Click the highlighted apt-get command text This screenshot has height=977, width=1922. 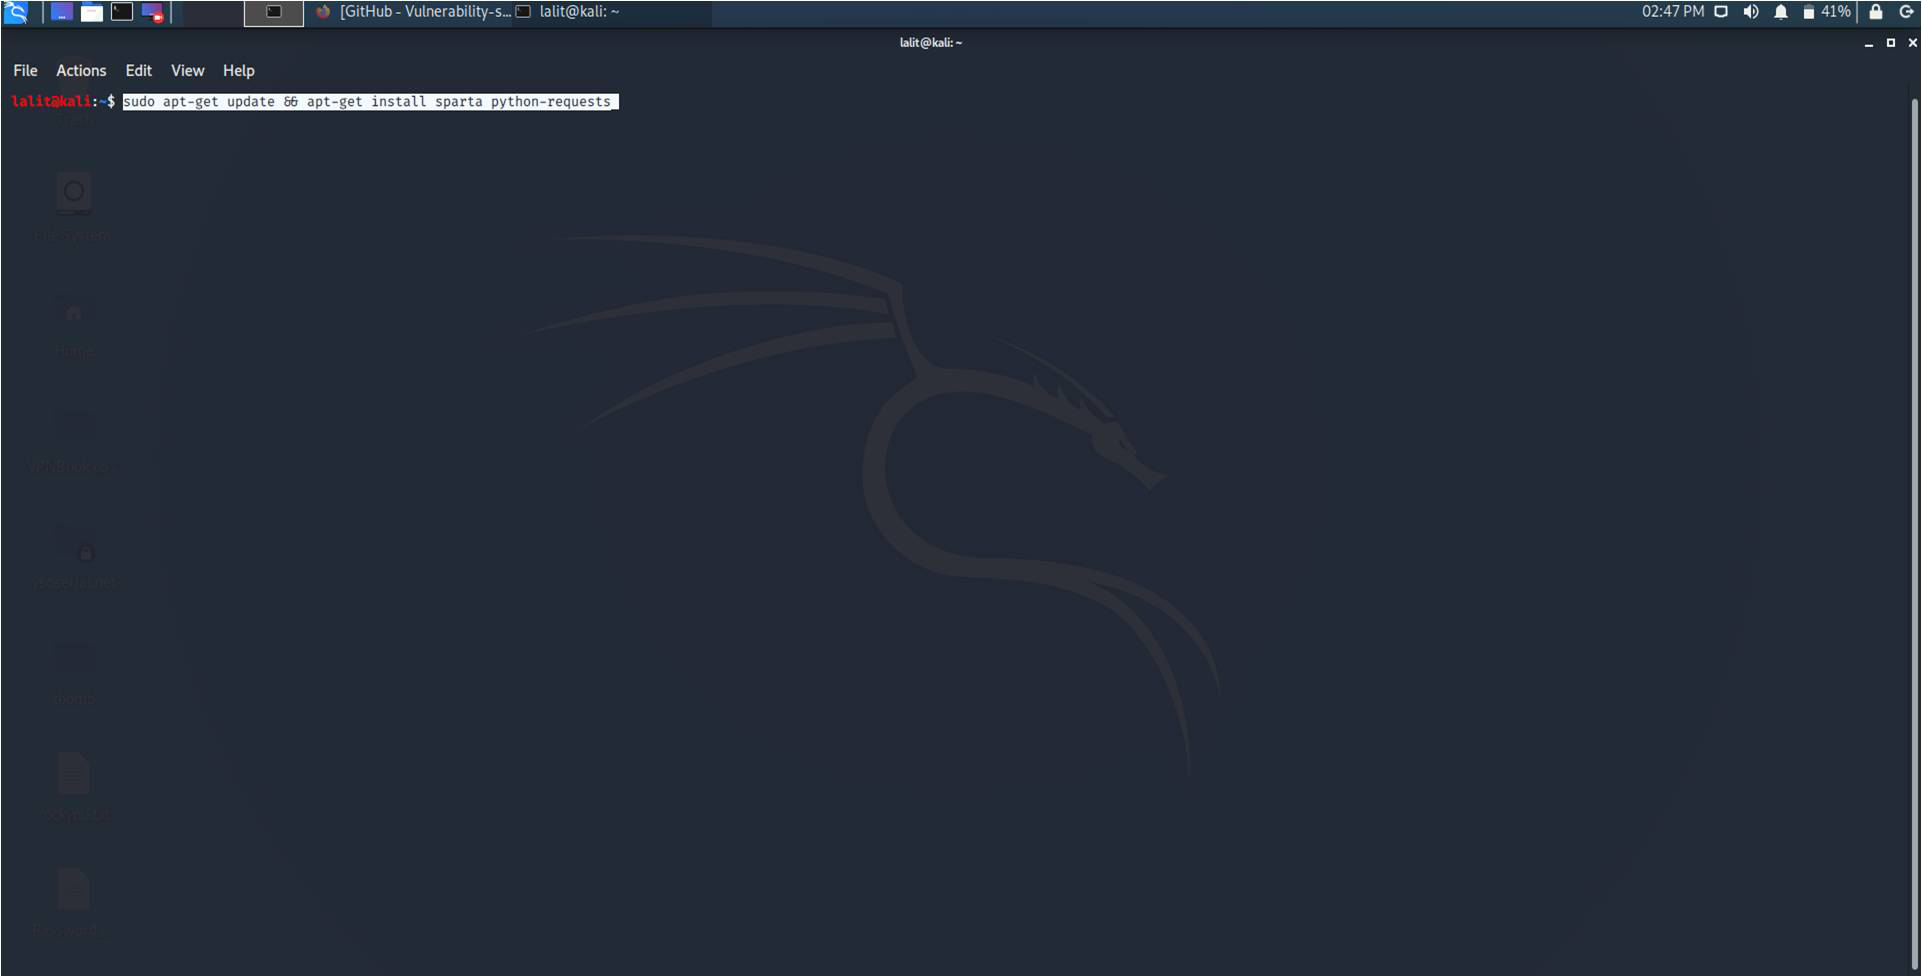coord(370,102)
